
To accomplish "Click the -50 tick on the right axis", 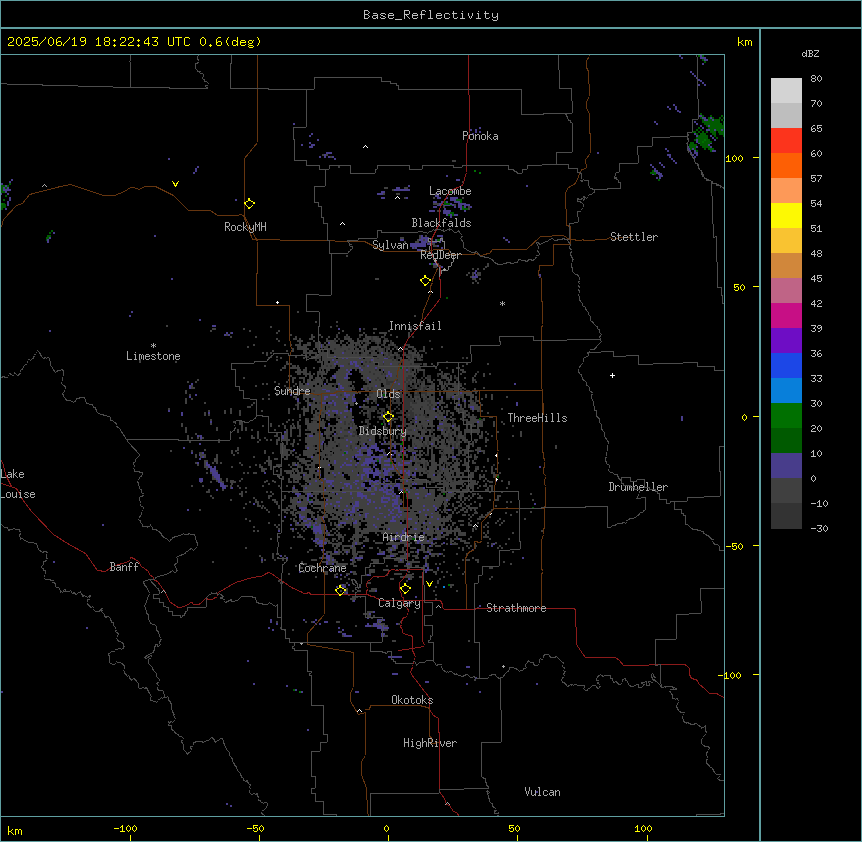I will tap(734, 546).
